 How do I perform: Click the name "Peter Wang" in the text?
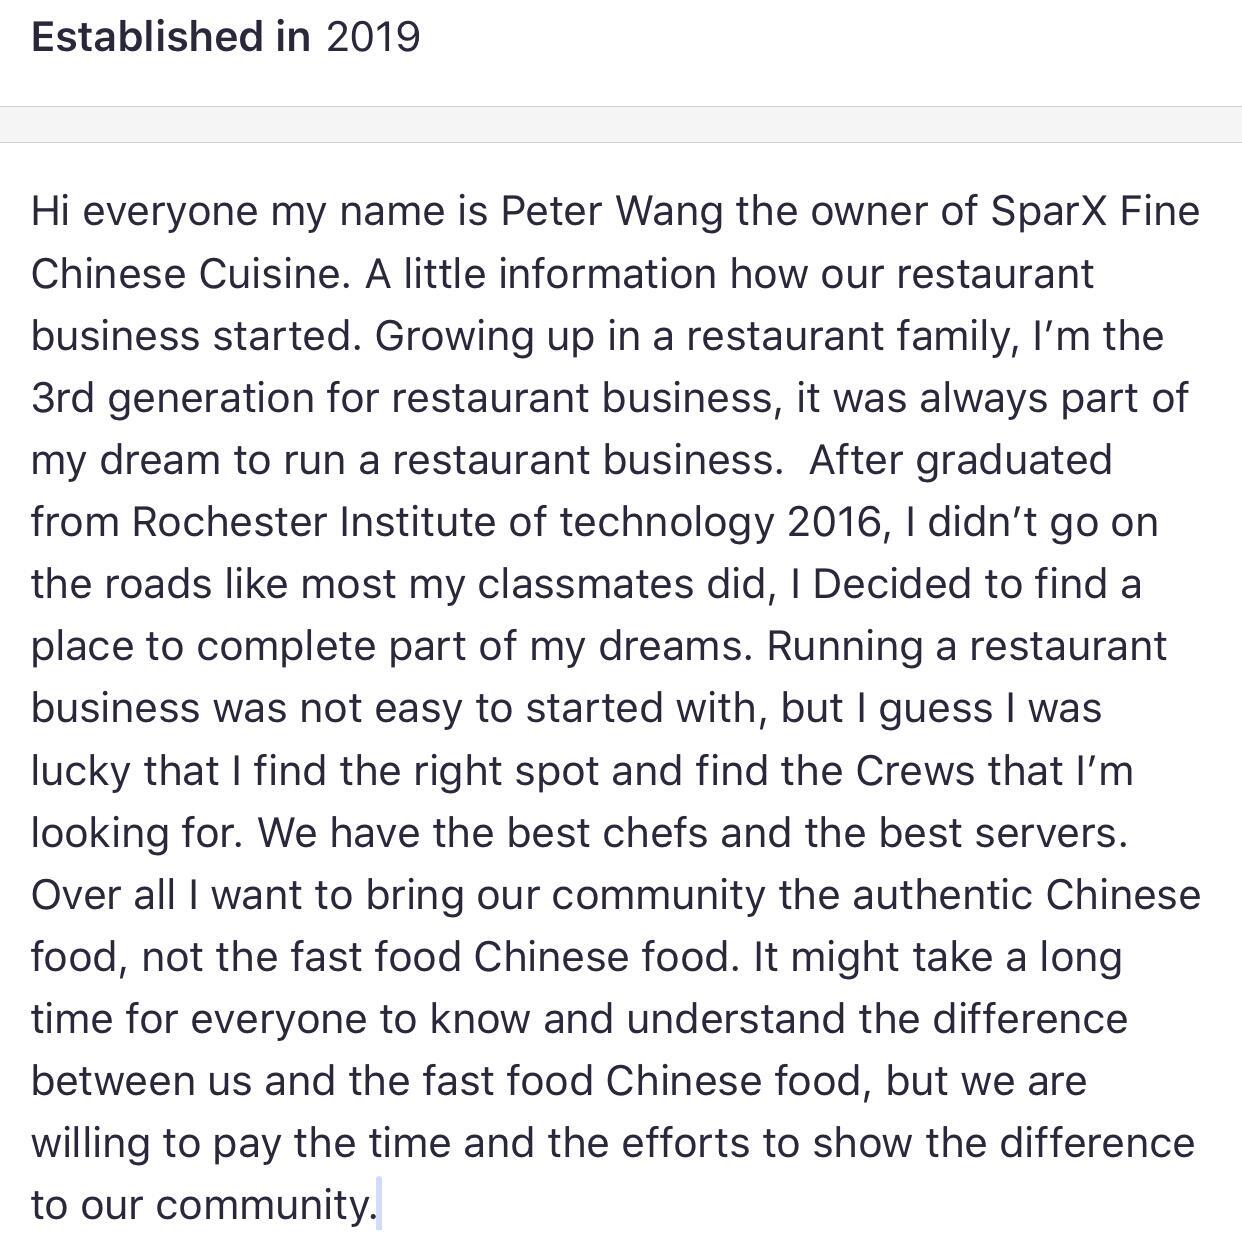click(611, 212)
